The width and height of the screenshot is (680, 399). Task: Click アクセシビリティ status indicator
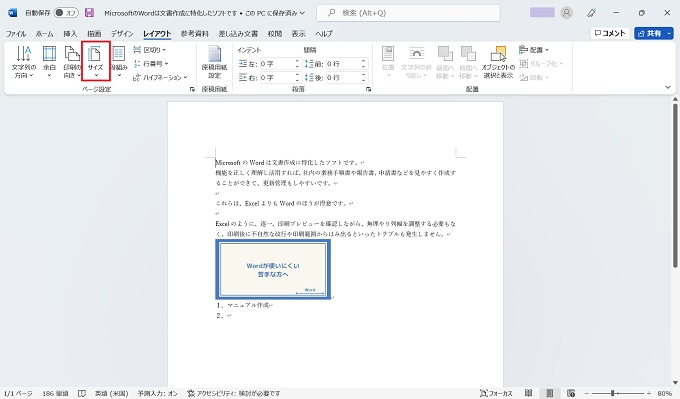[234, 393]
